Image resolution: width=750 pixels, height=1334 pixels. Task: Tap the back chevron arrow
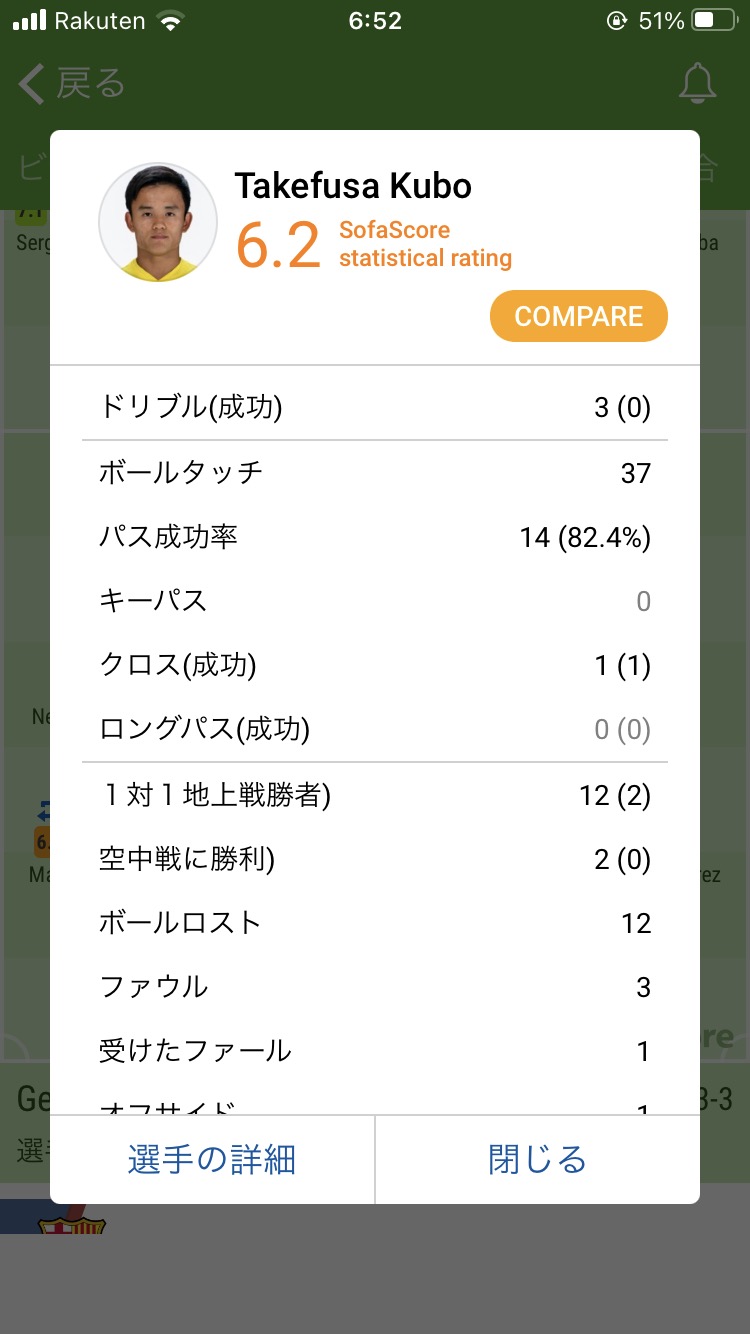(31, 85)
